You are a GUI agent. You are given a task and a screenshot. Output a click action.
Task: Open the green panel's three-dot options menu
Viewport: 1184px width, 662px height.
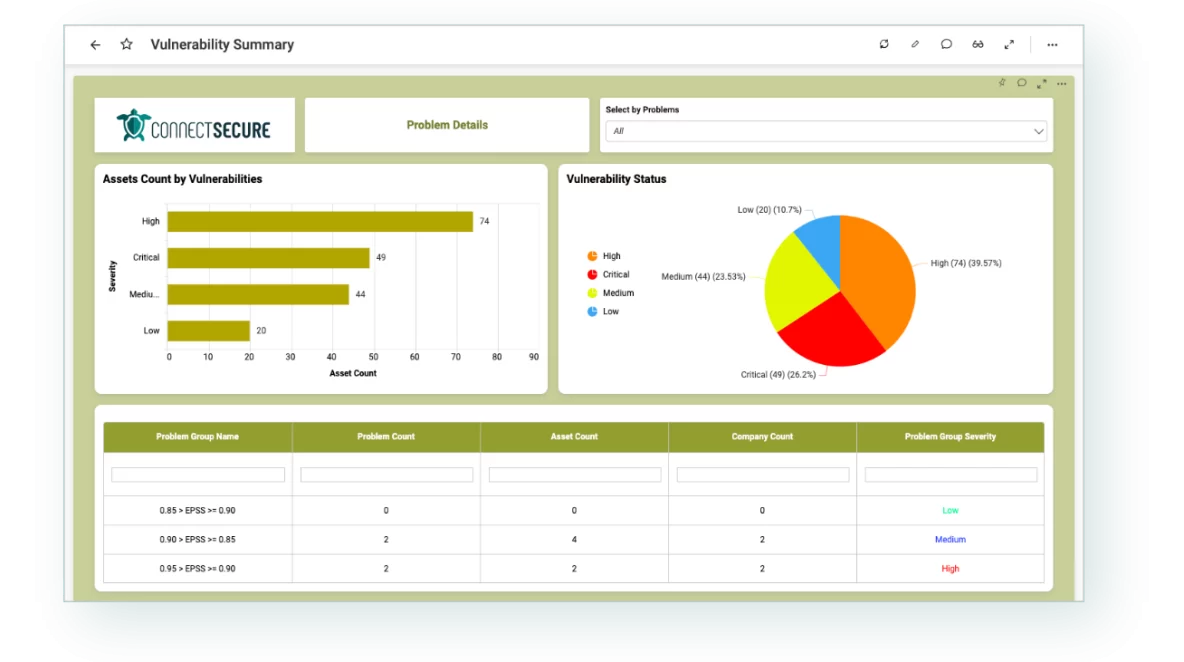[1062, 83]
